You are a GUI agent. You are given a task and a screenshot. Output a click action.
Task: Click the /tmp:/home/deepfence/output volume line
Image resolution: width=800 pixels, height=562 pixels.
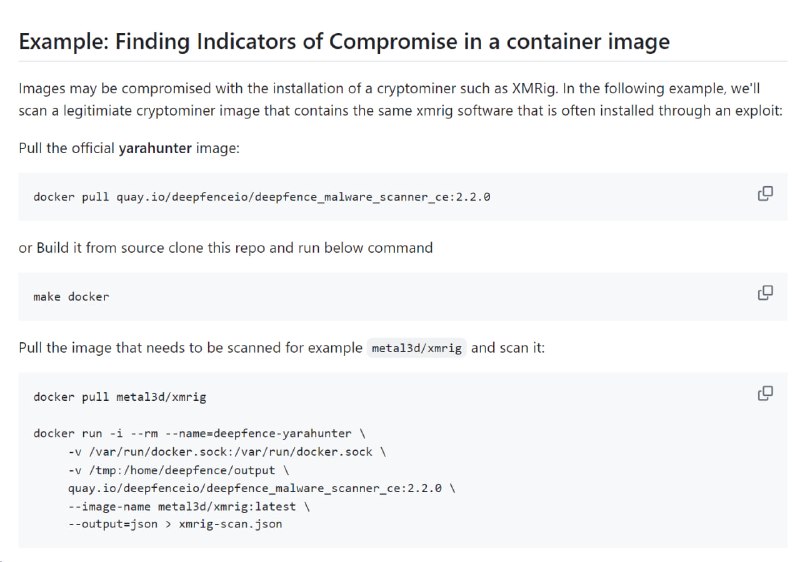[179, 470]
